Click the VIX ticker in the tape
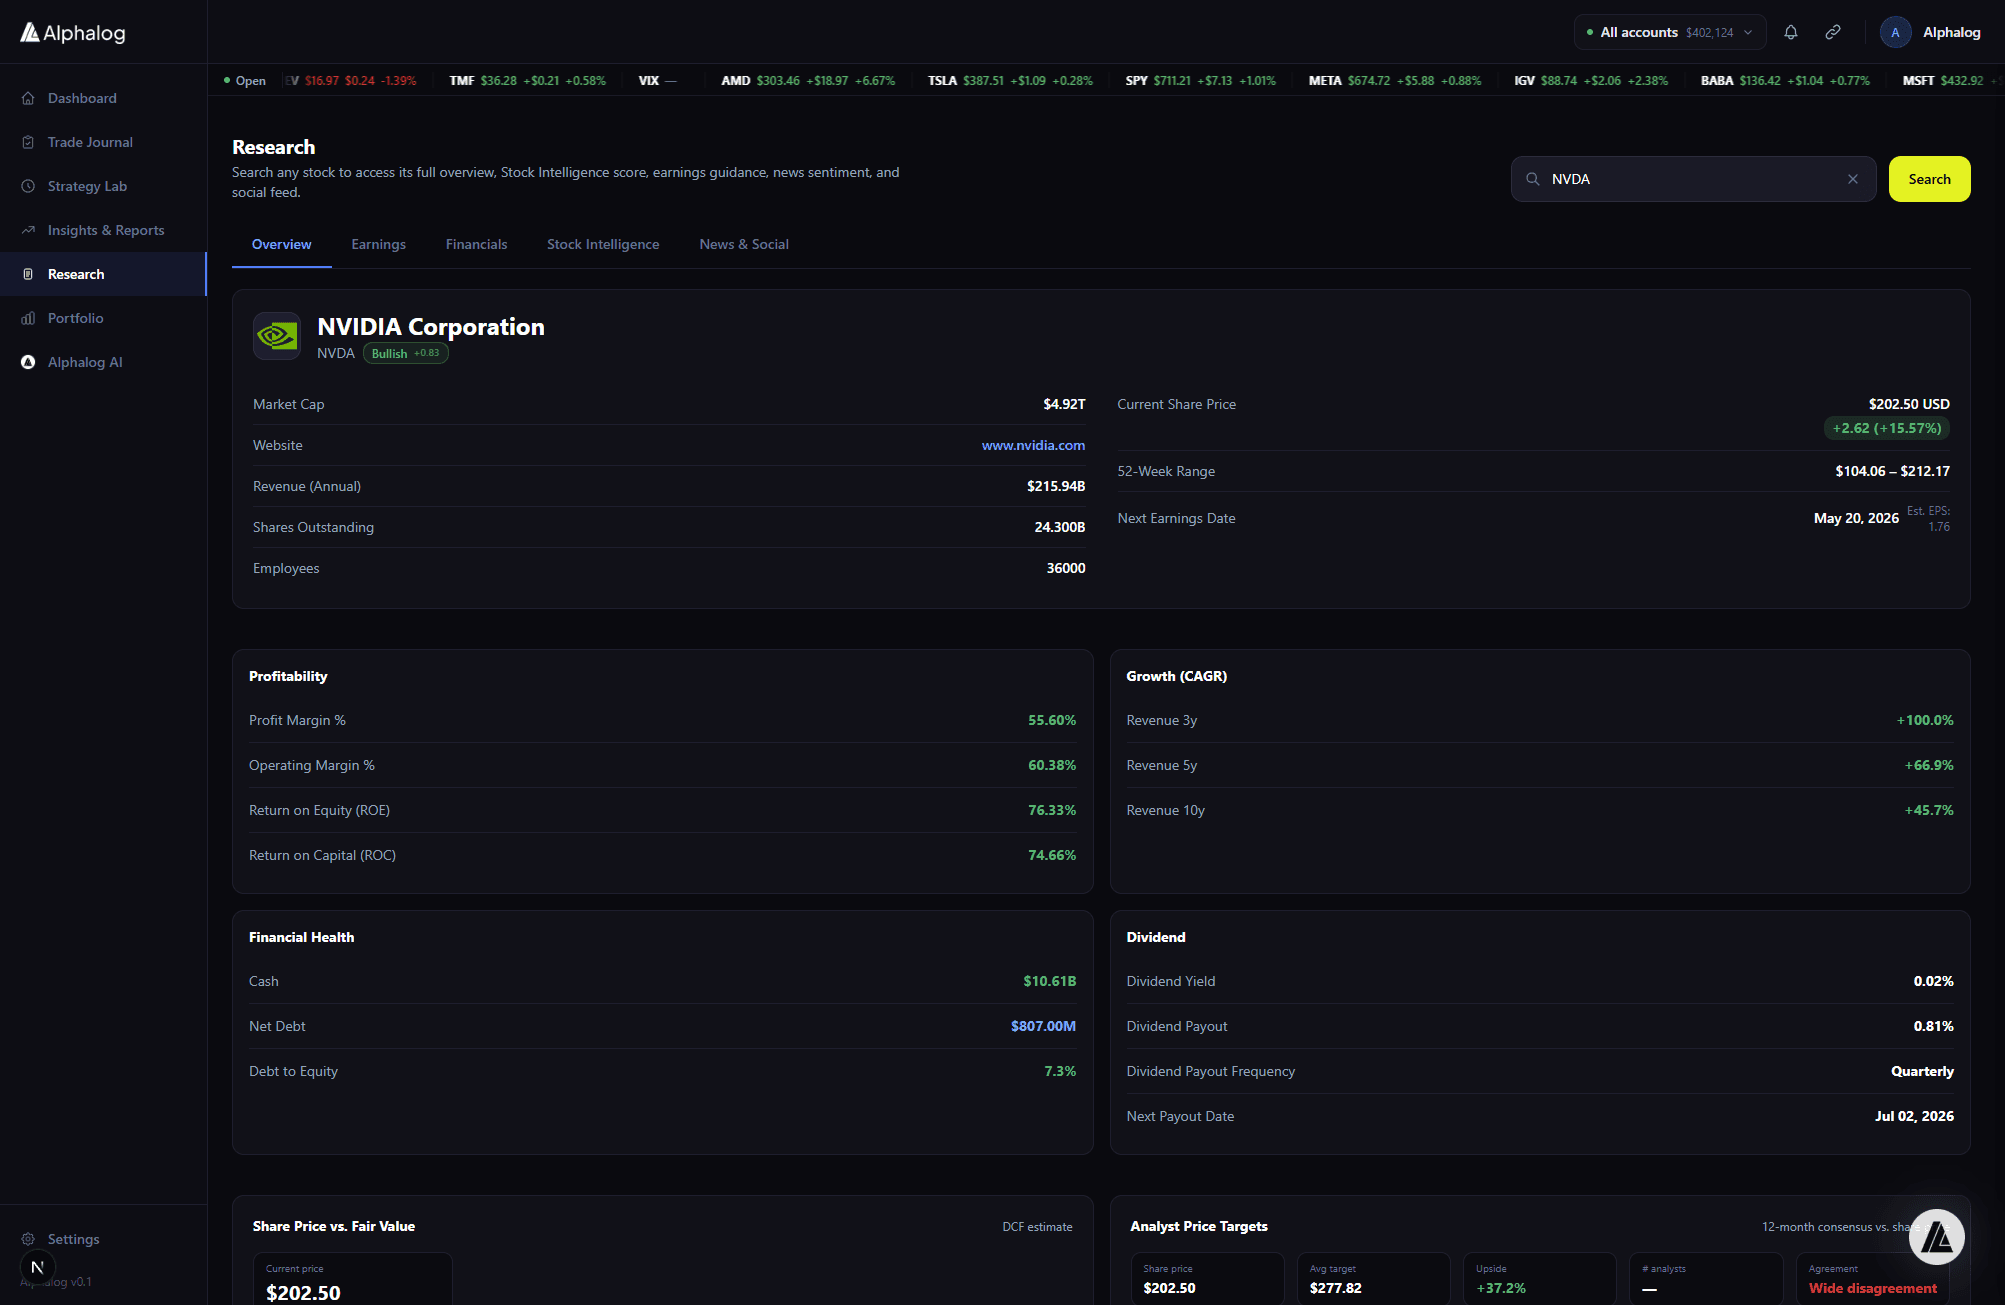Viewport: 2005px width, 1305px height. (x=657, y=81)
